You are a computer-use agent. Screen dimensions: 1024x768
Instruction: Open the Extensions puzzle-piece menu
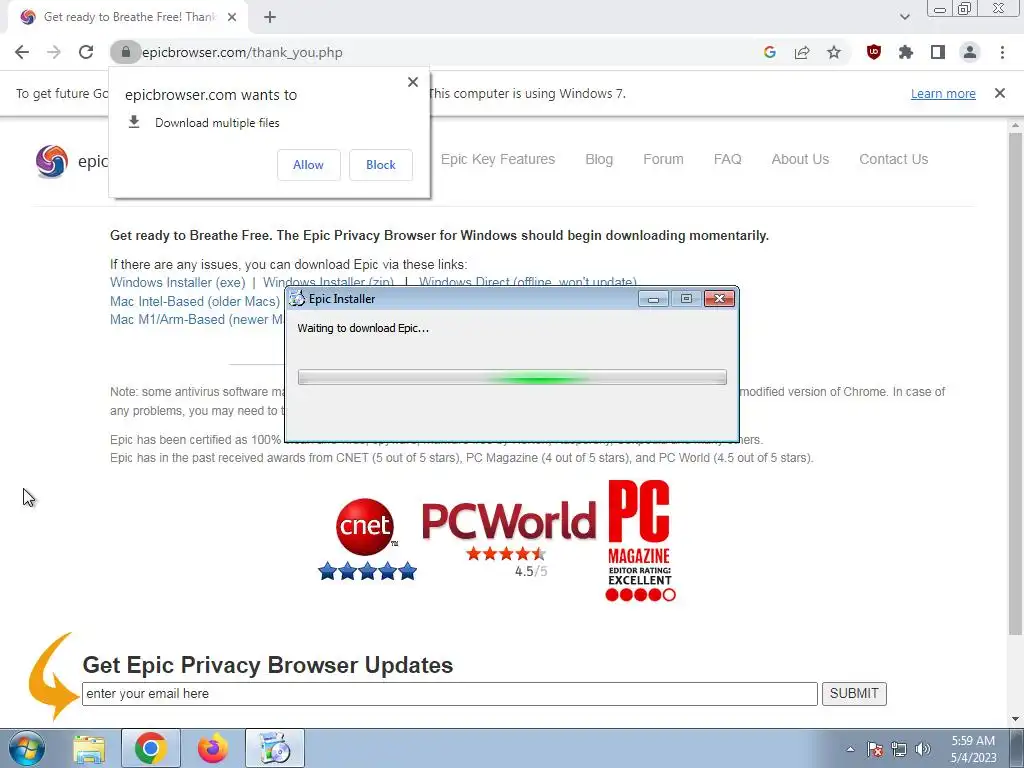pos(905,52)
